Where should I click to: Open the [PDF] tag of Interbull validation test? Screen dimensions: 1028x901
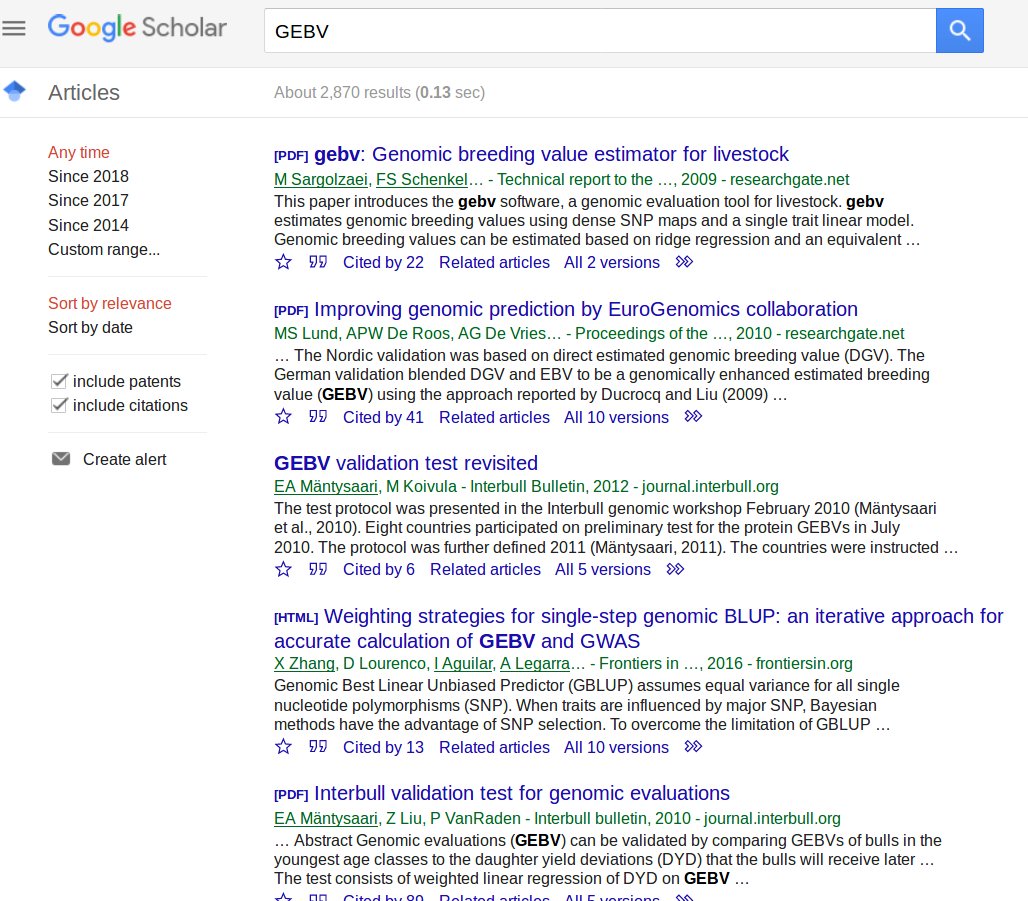[291, 795]
